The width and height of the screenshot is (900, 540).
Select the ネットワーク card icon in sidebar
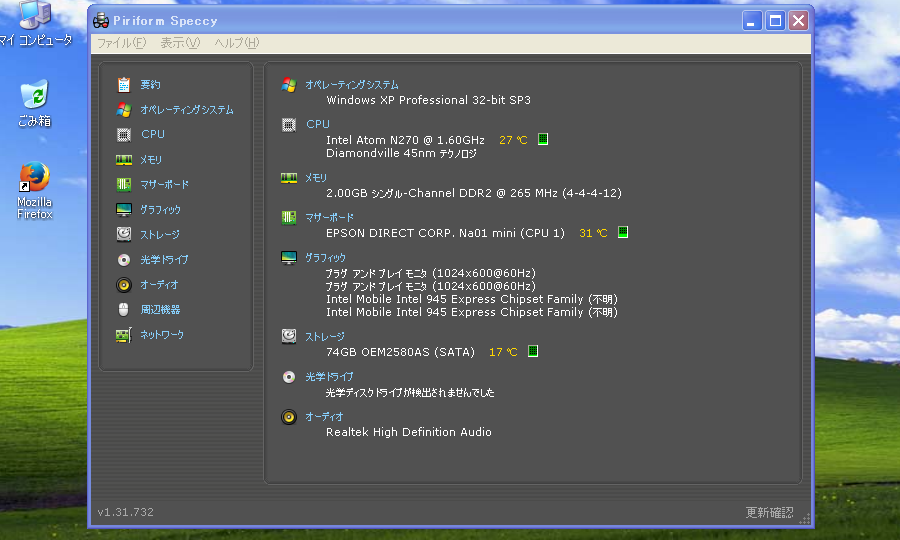(x=123, y=335)
